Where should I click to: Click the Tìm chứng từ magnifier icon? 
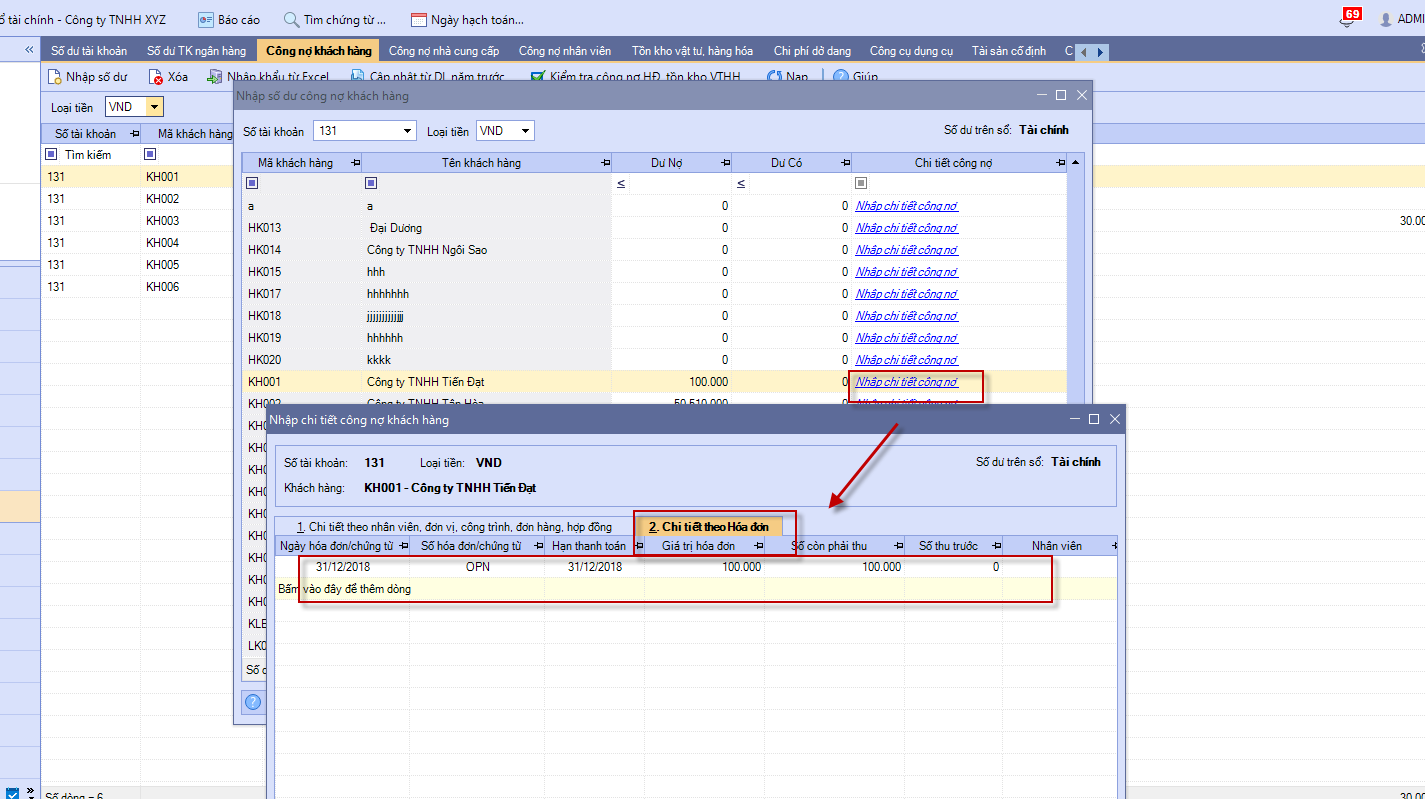(292, 19)
